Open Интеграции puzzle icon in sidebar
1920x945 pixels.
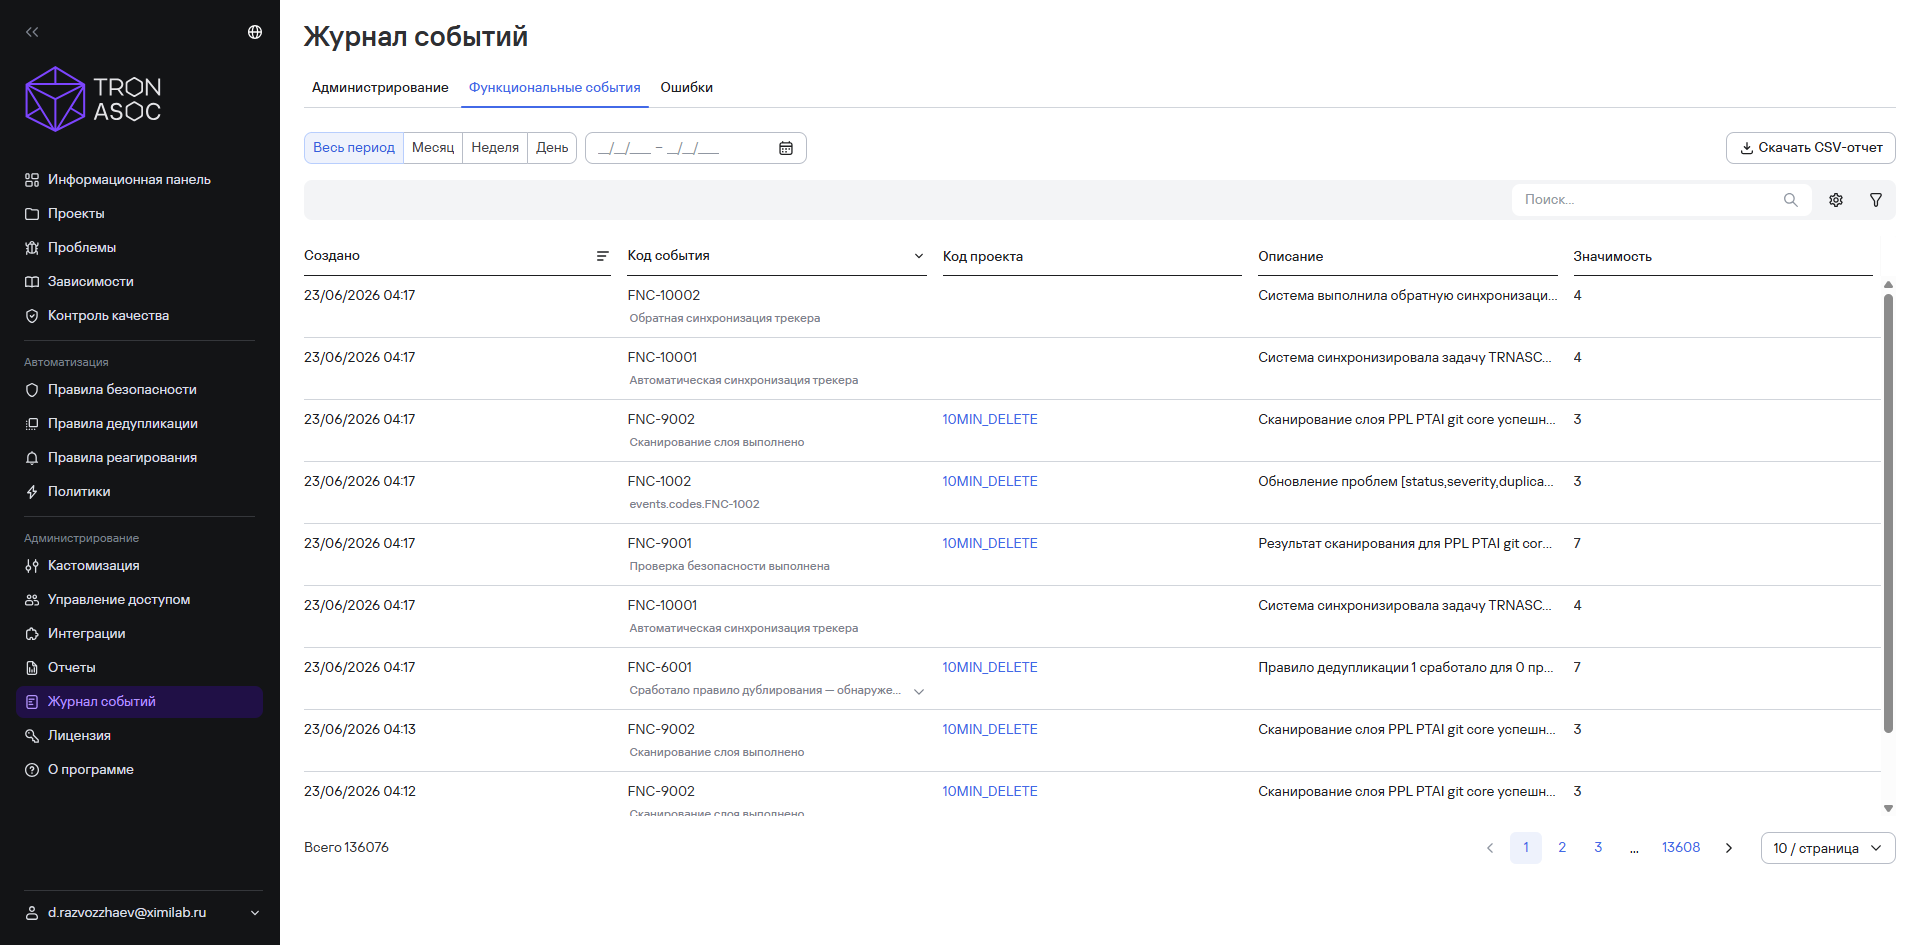coord(32,634)
